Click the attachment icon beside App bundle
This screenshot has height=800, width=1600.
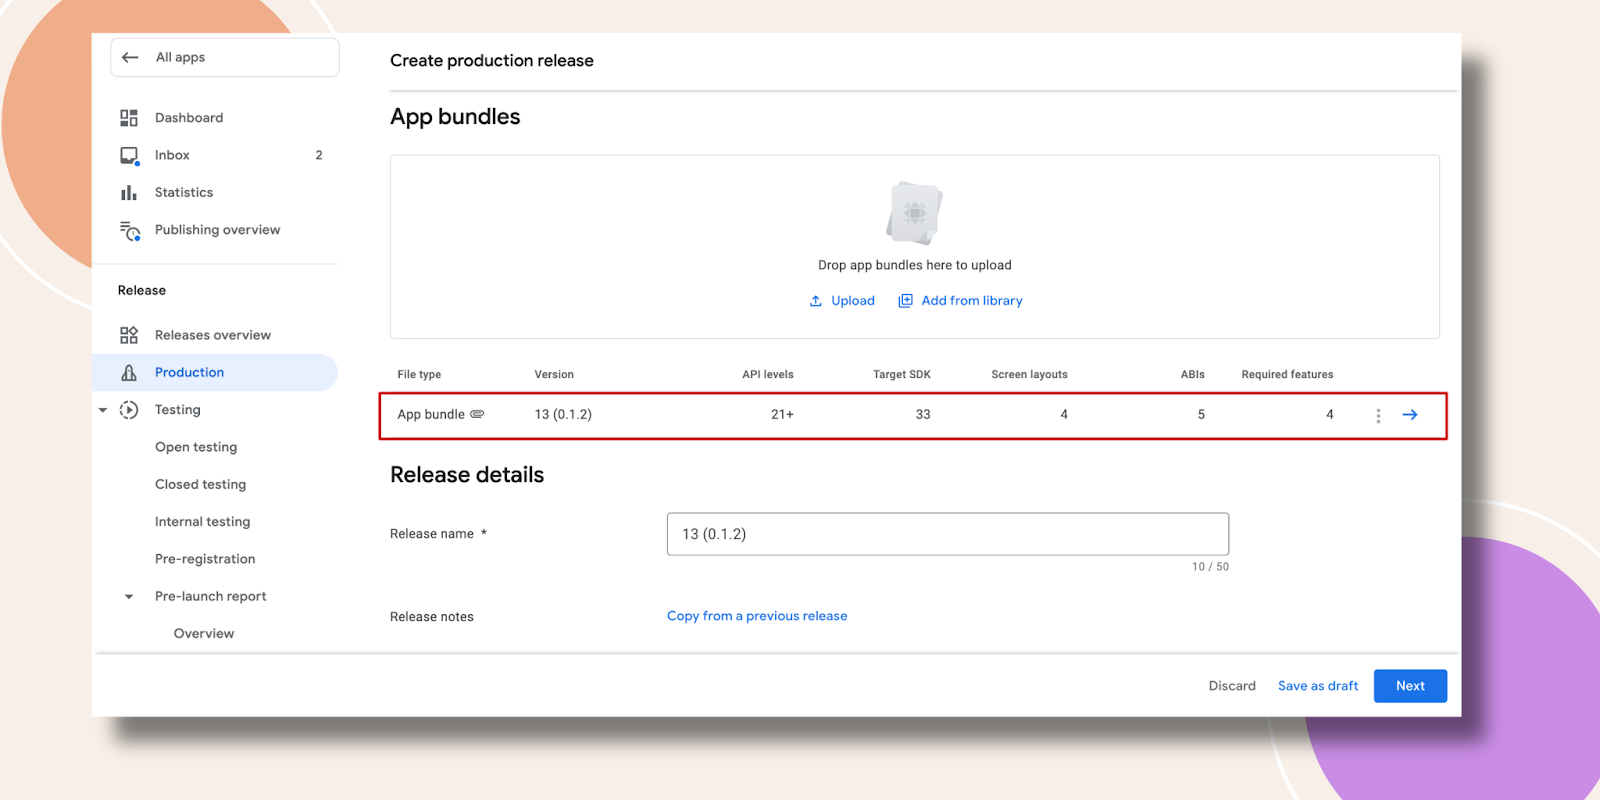pos(477,414)
